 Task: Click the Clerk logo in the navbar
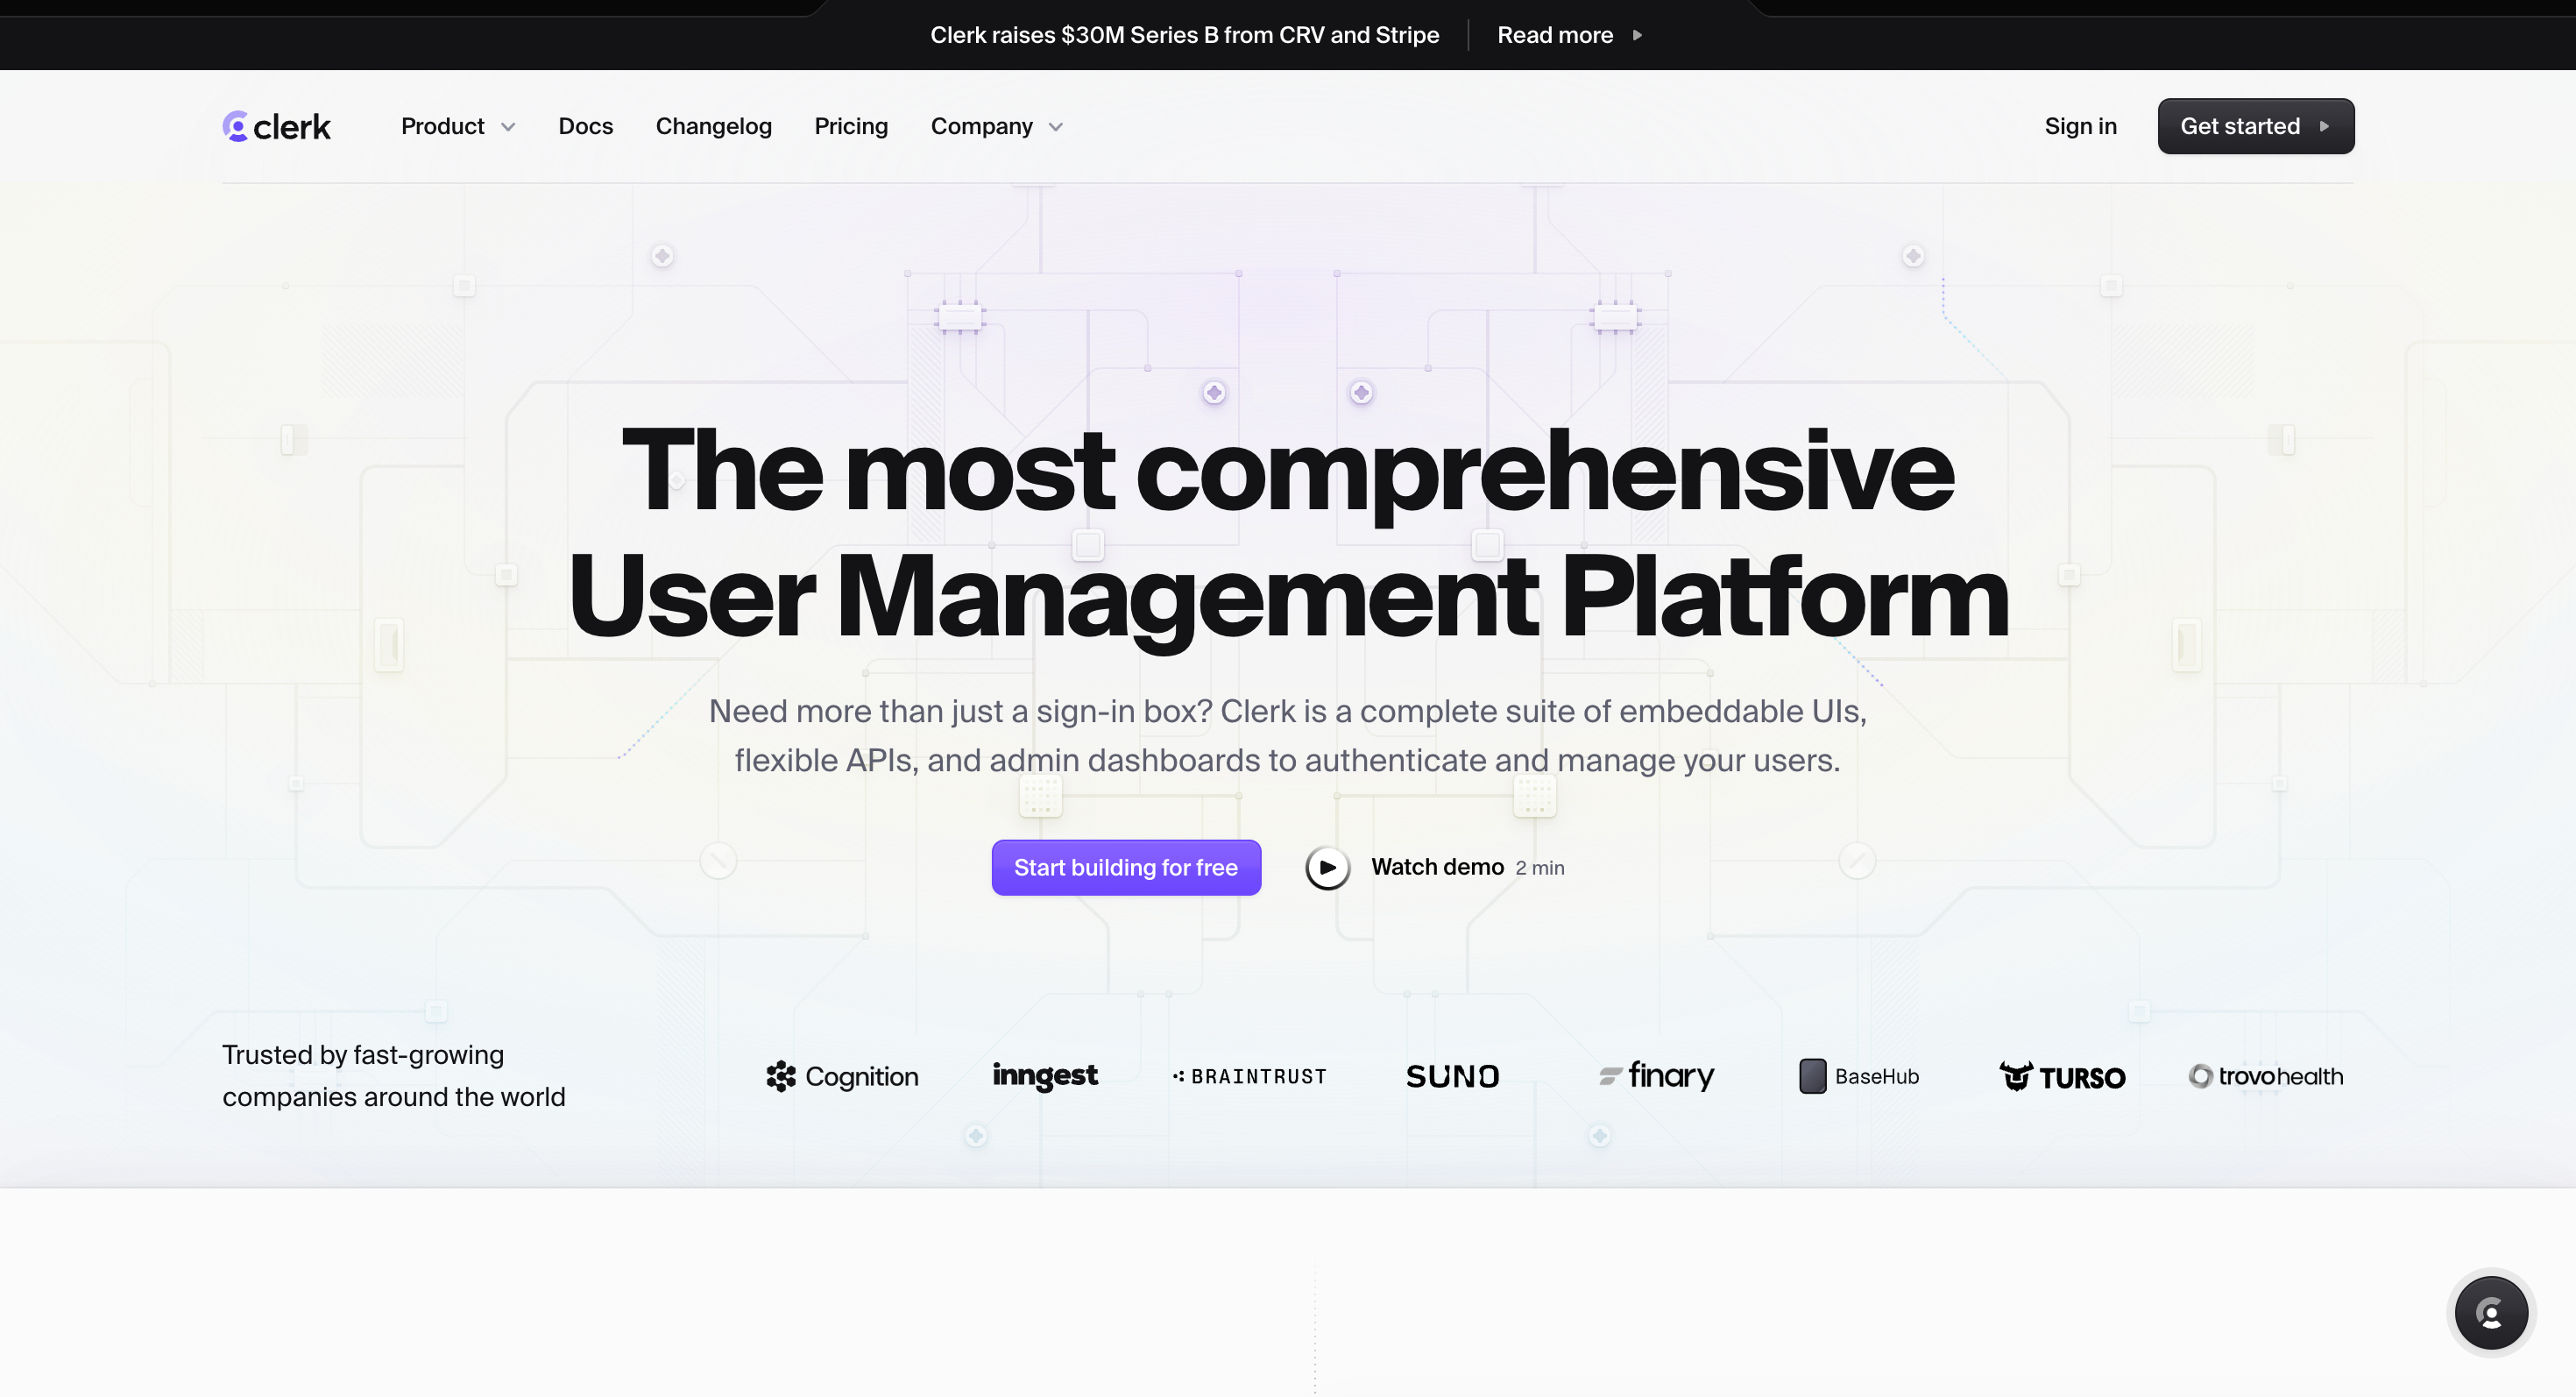point(276,127)
